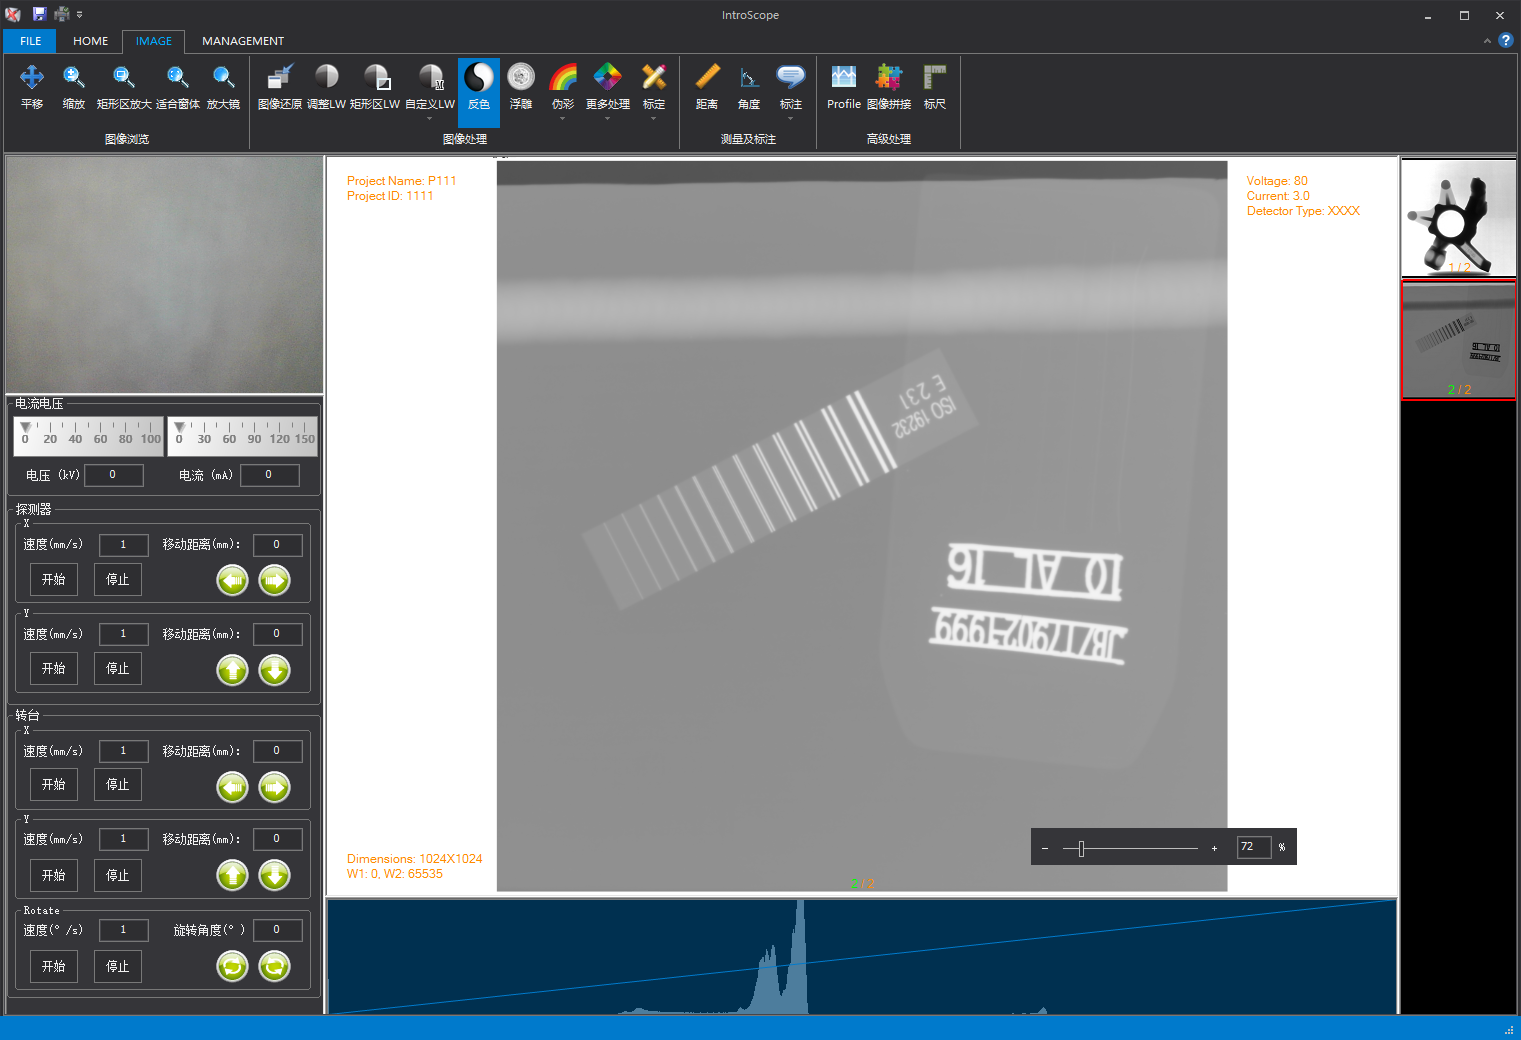Click the Rotate 速度 input field
This screenshot has height=1040, width=1521.
coord(124,930)
